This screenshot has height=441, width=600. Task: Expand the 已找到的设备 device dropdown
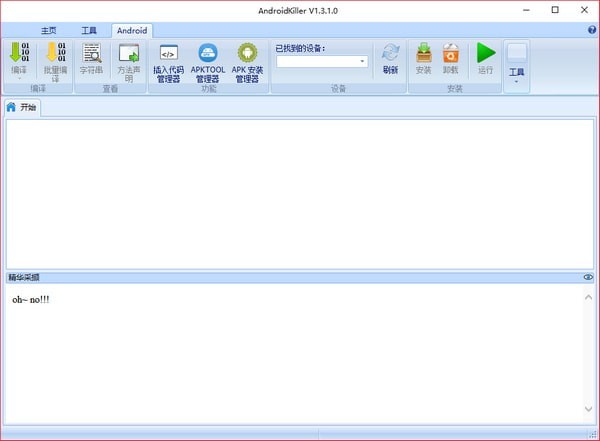(362, 62)
